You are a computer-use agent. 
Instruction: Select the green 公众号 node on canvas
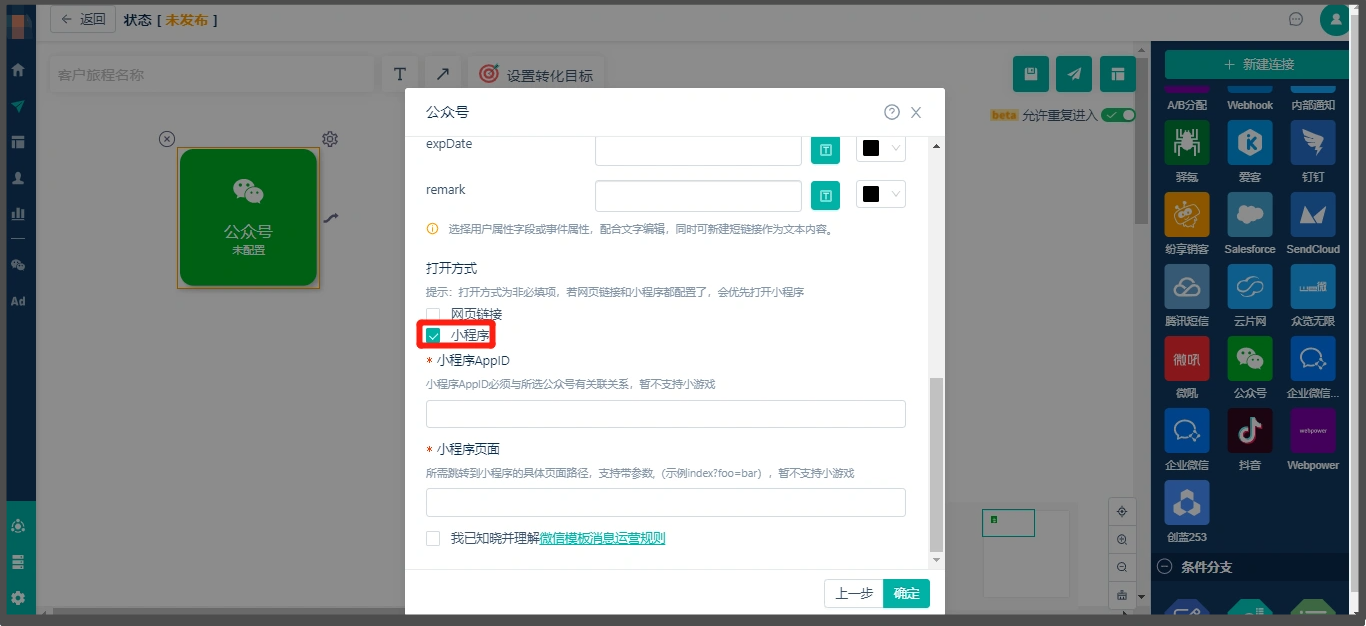click(248, 218)
